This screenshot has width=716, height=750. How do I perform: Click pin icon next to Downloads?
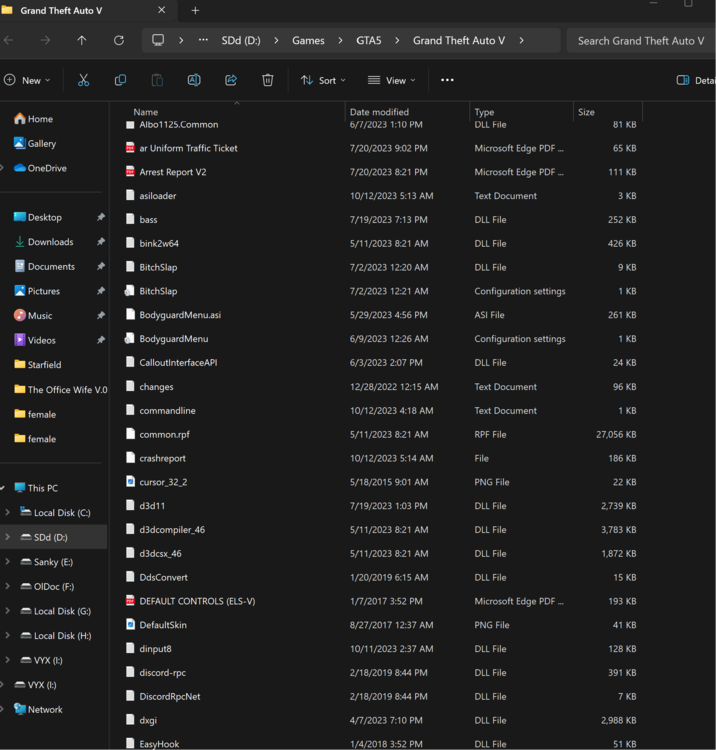coord(100,242)
